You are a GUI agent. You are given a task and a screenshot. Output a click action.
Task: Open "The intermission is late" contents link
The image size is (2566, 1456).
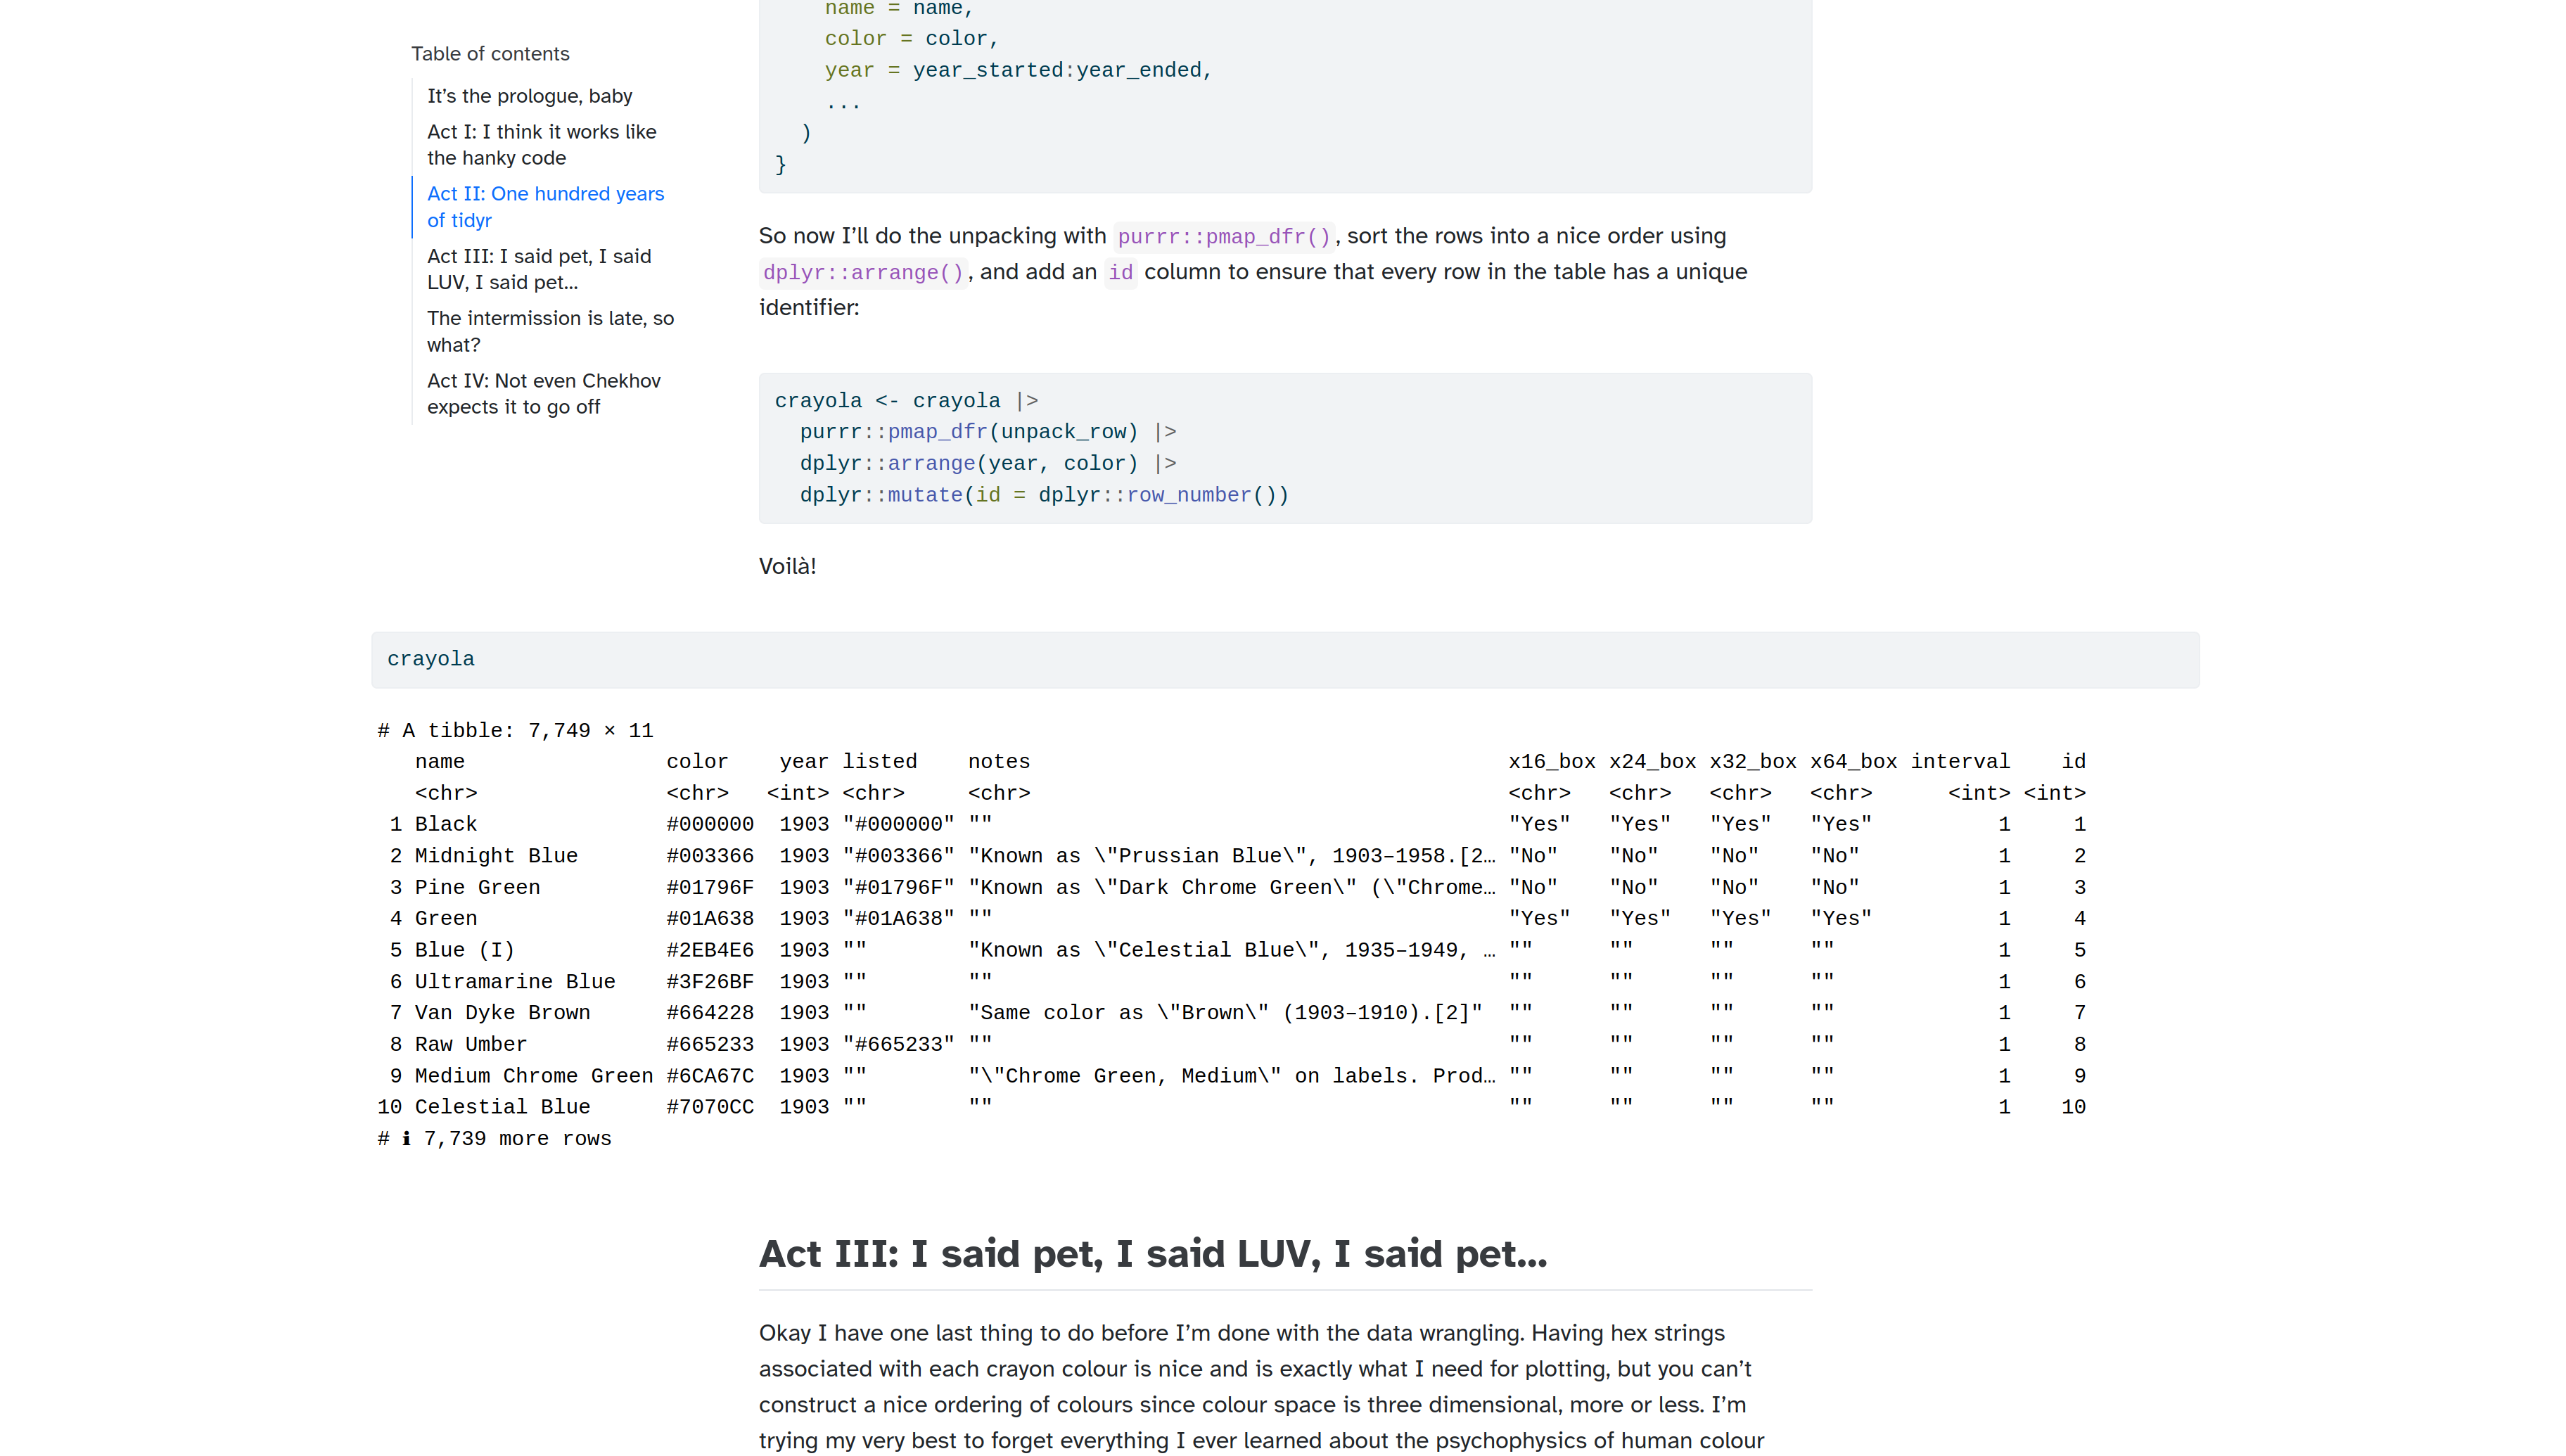click(550, 331)
